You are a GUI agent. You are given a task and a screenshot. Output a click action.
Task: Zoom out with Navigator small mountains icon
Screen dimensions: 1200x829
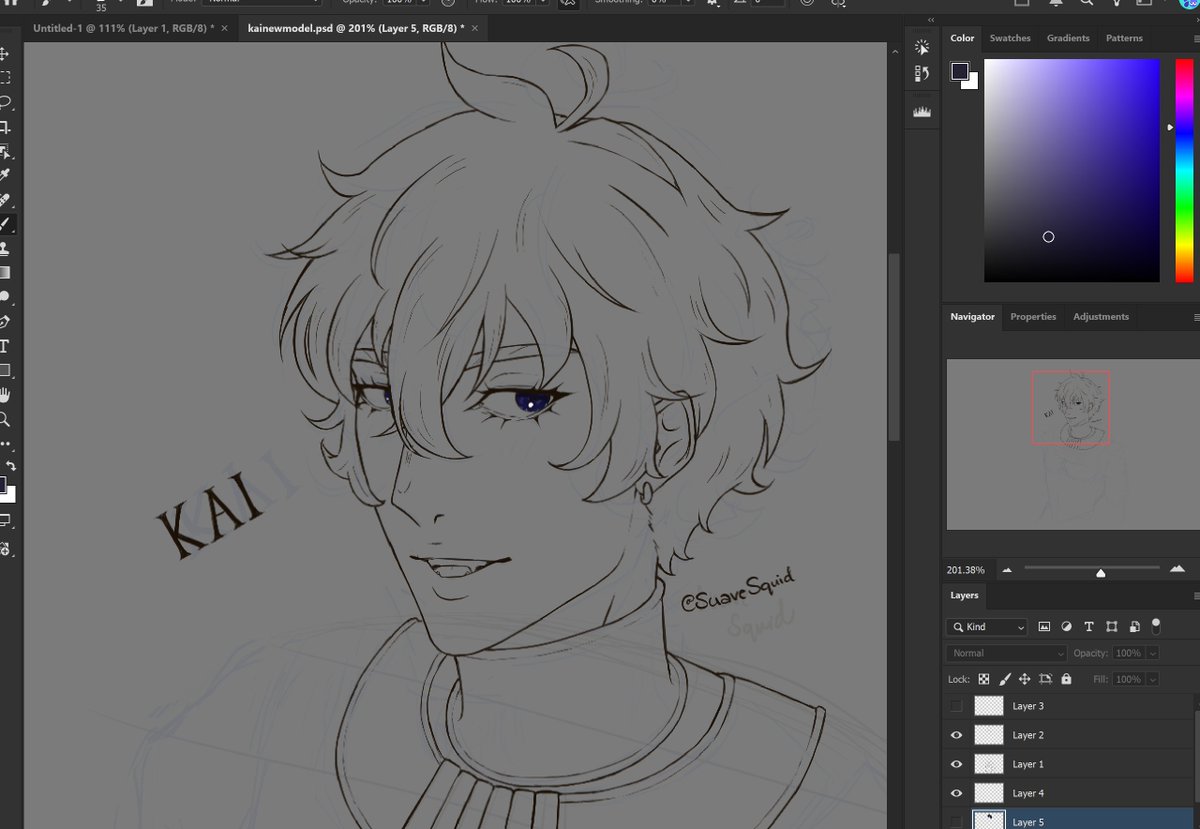1007,570
